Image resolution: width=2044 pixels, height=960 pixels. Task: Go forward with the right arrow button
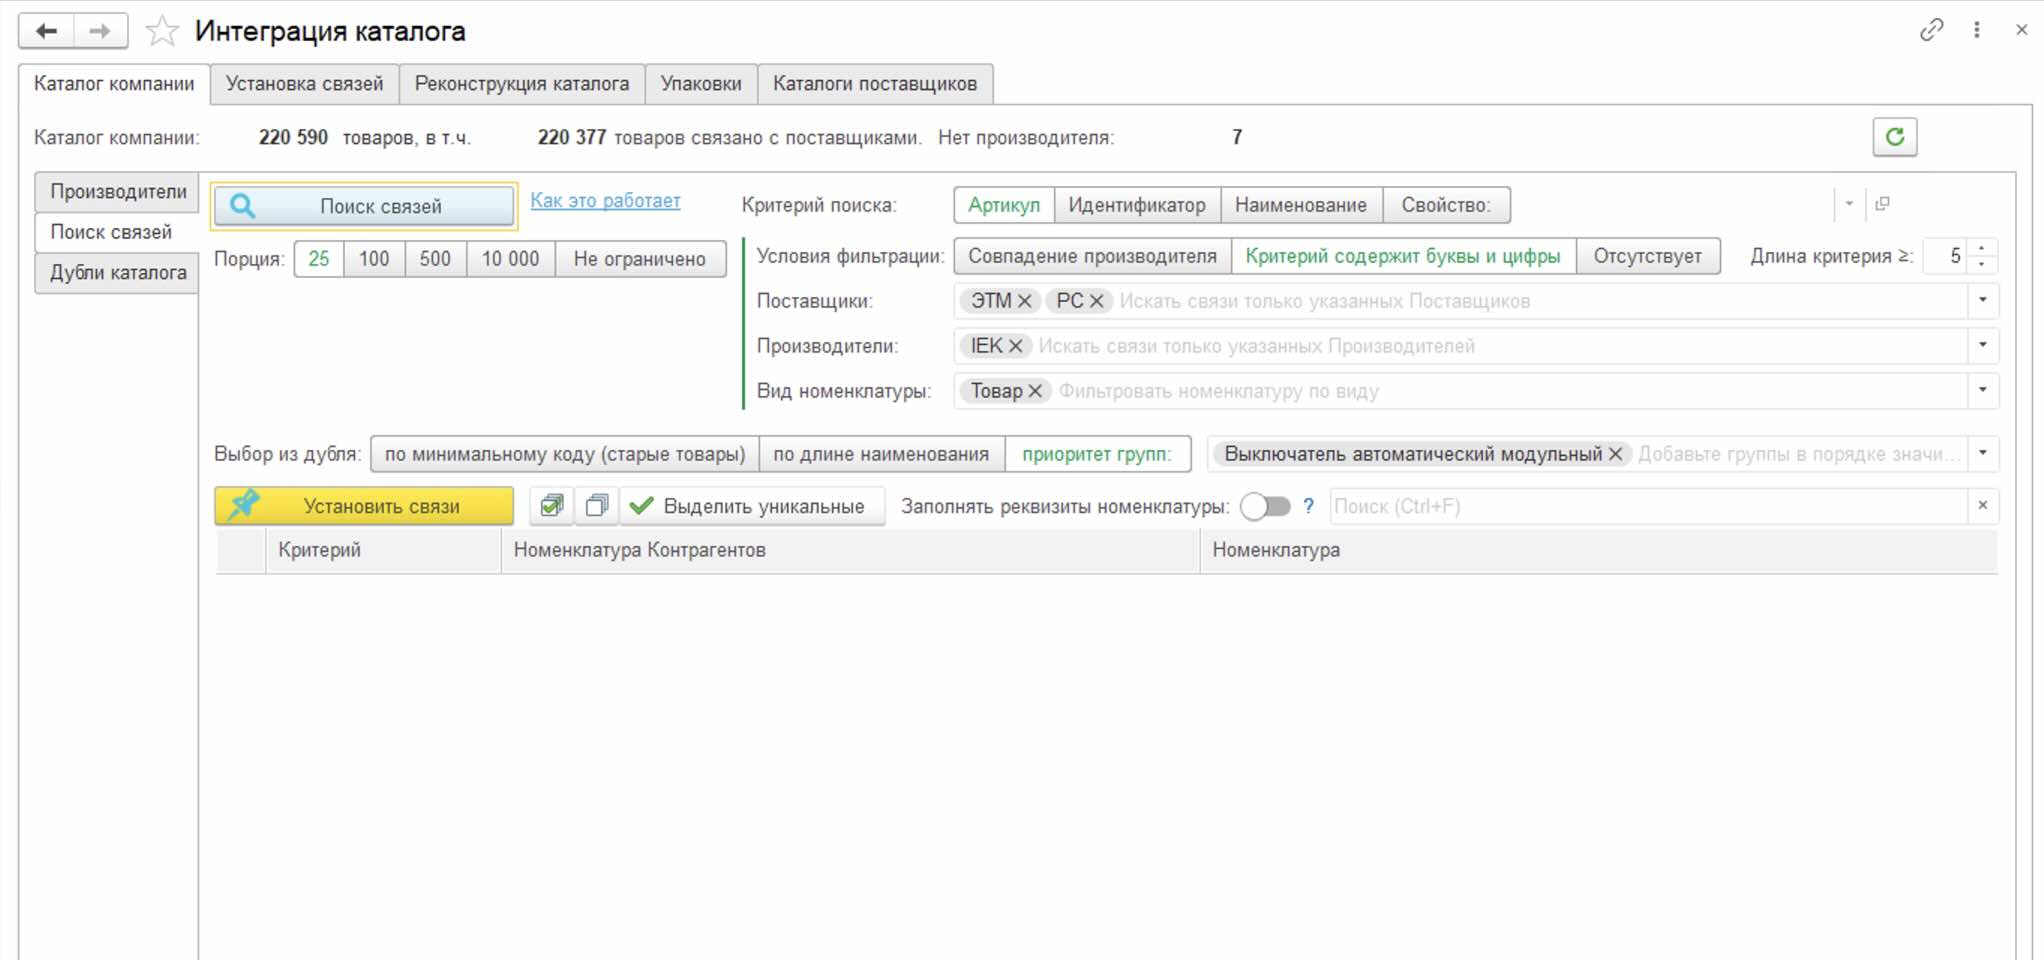(100, 31)
